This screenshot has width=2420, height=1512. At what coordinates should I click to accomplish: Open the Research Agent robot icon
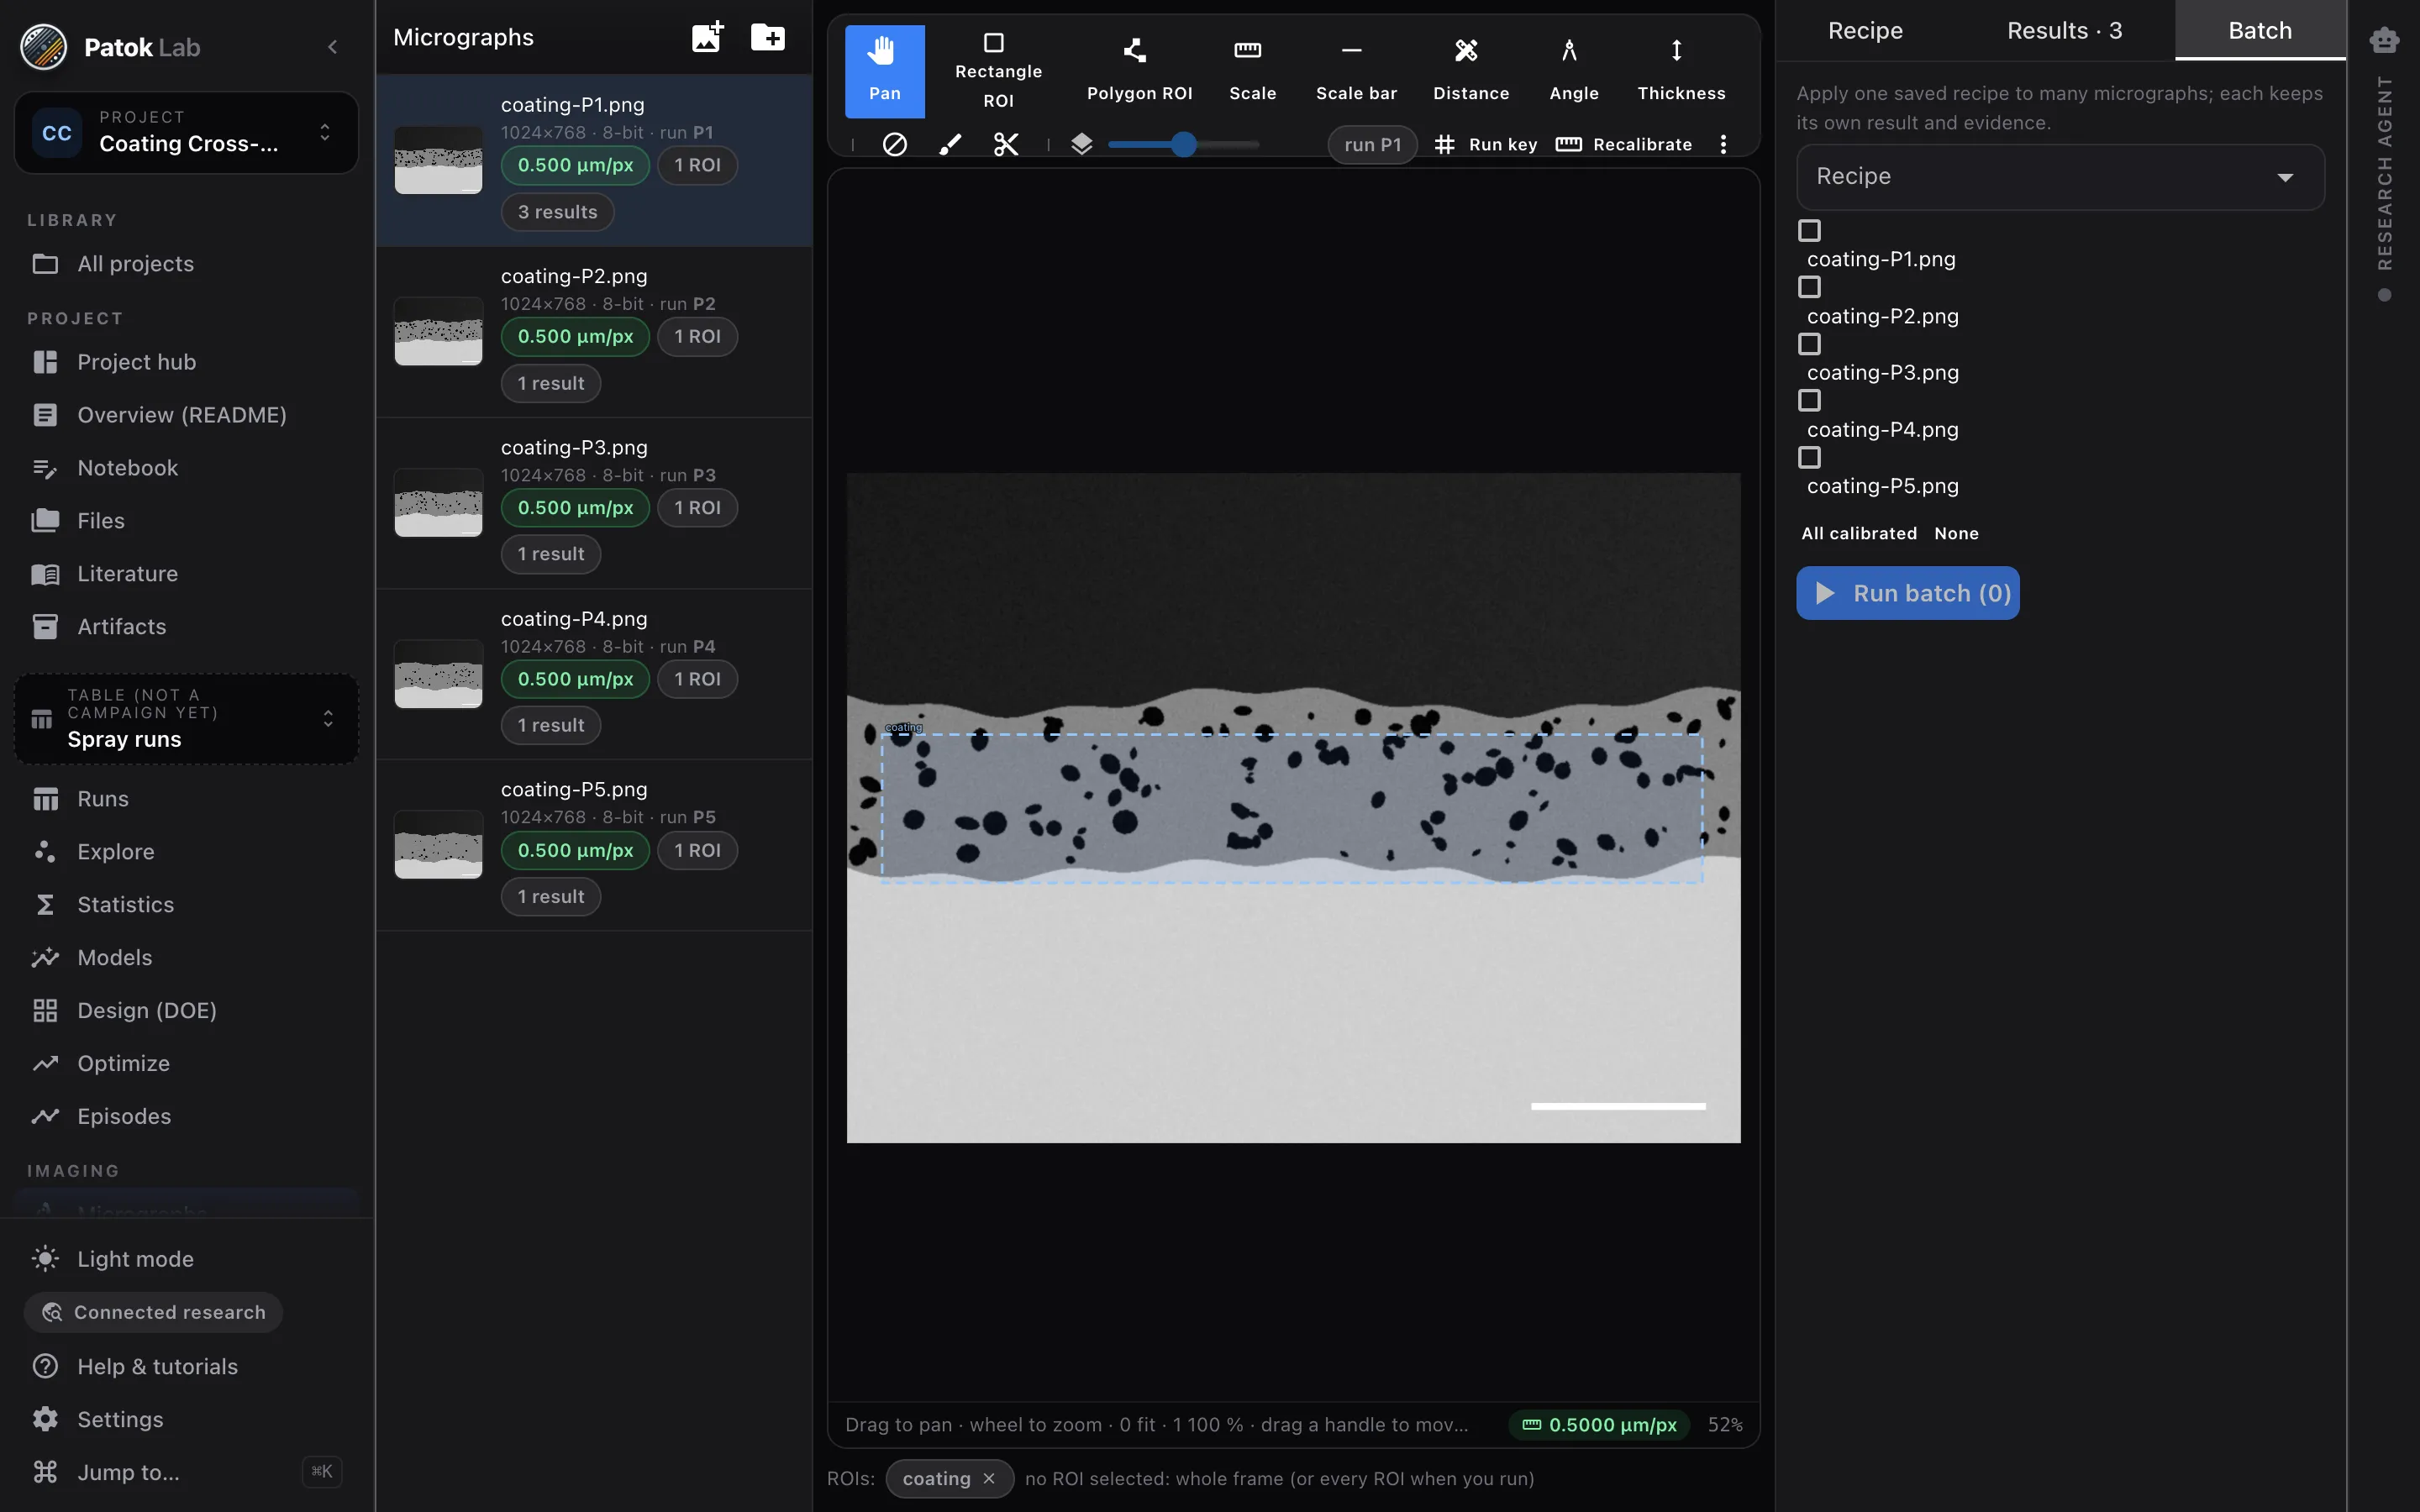[x=2384, y=40]
